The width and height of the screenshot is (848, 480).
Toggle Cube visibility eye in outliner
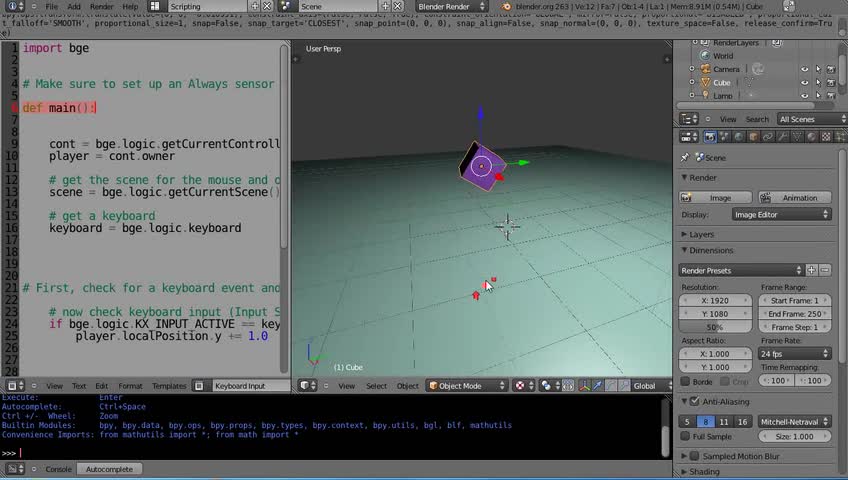pyautogui.click(x=804, y=83)
